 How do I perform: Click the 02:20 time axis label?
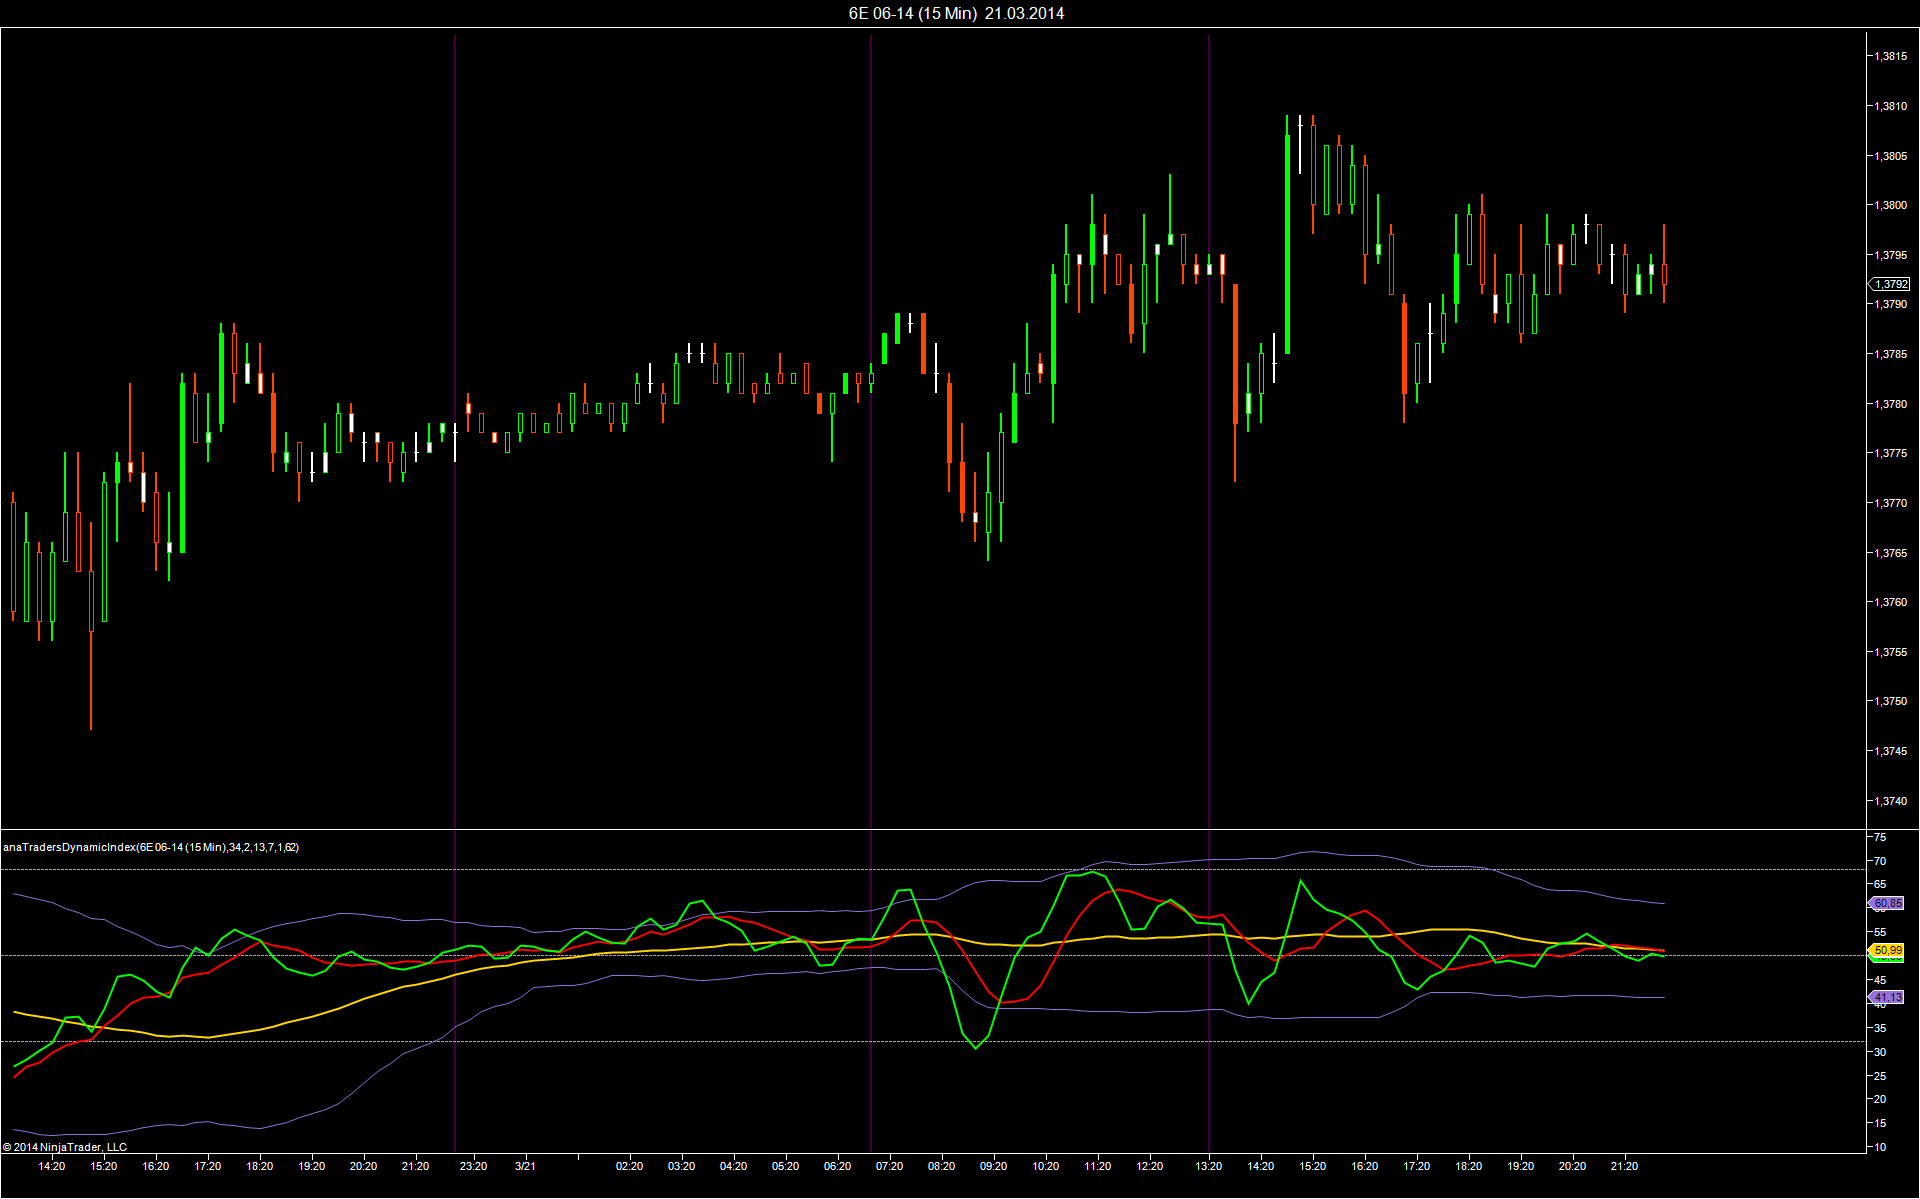pos(629,1166)
